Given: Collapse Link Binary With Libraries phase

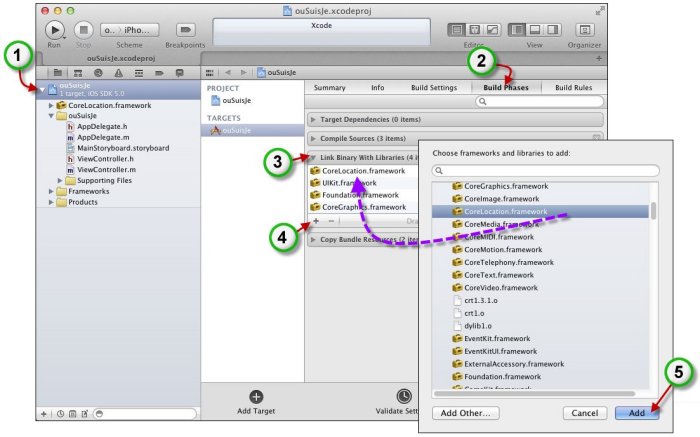Looking at the screenshot, I should pyautogui.click(x=313, y=158).
